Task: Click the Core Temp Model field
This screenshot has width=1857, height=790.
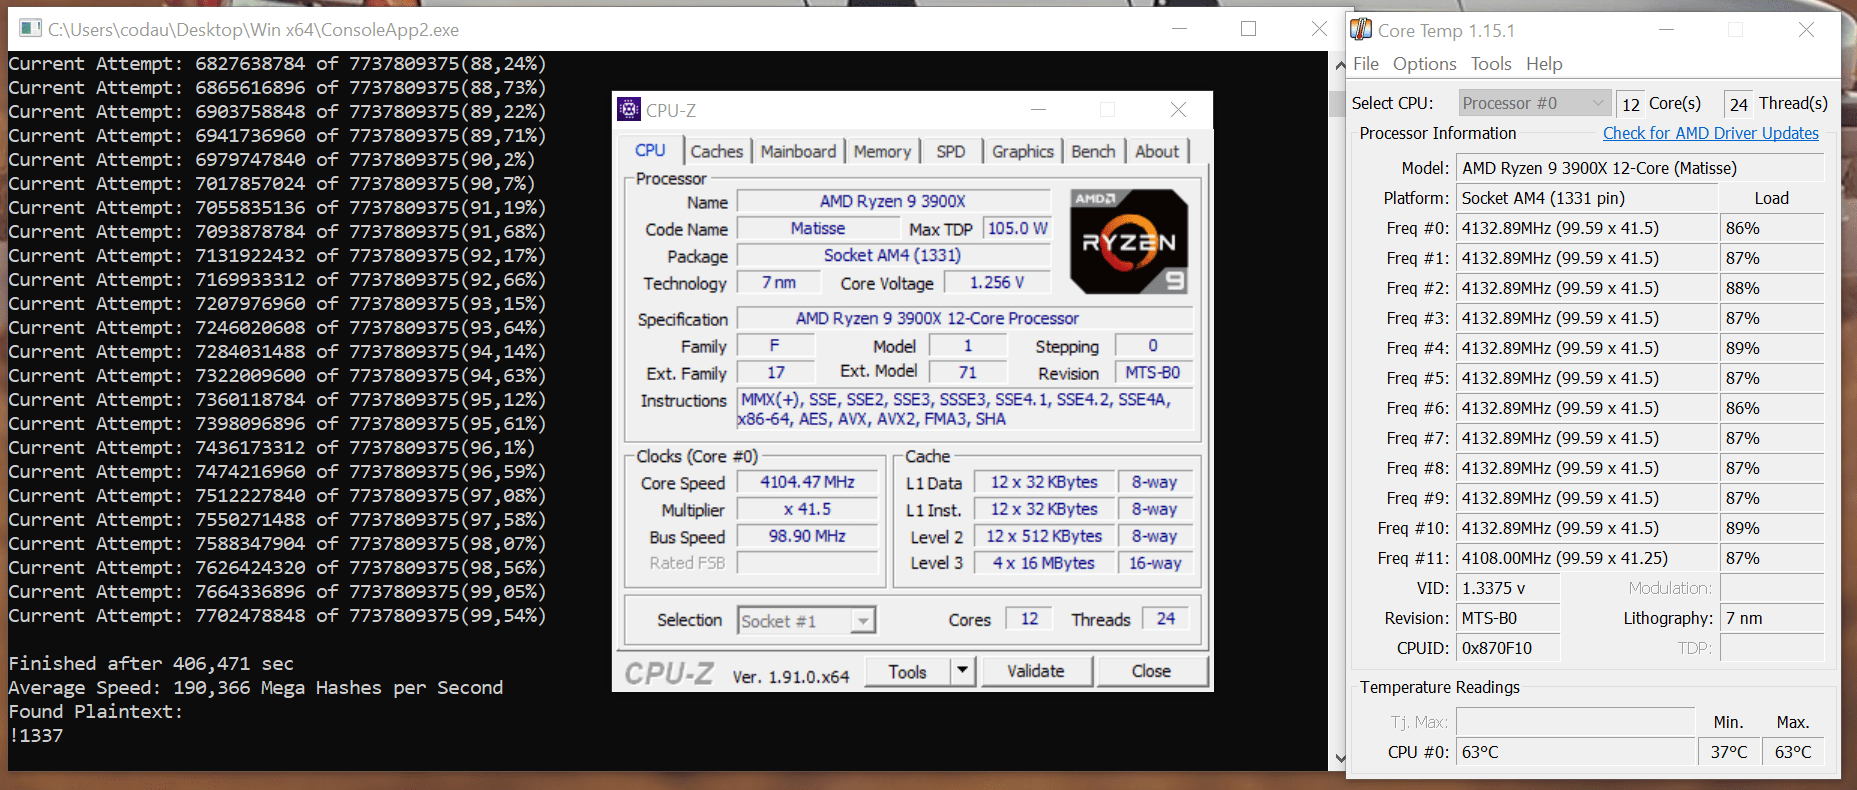Action: [x=1640, y=168]
